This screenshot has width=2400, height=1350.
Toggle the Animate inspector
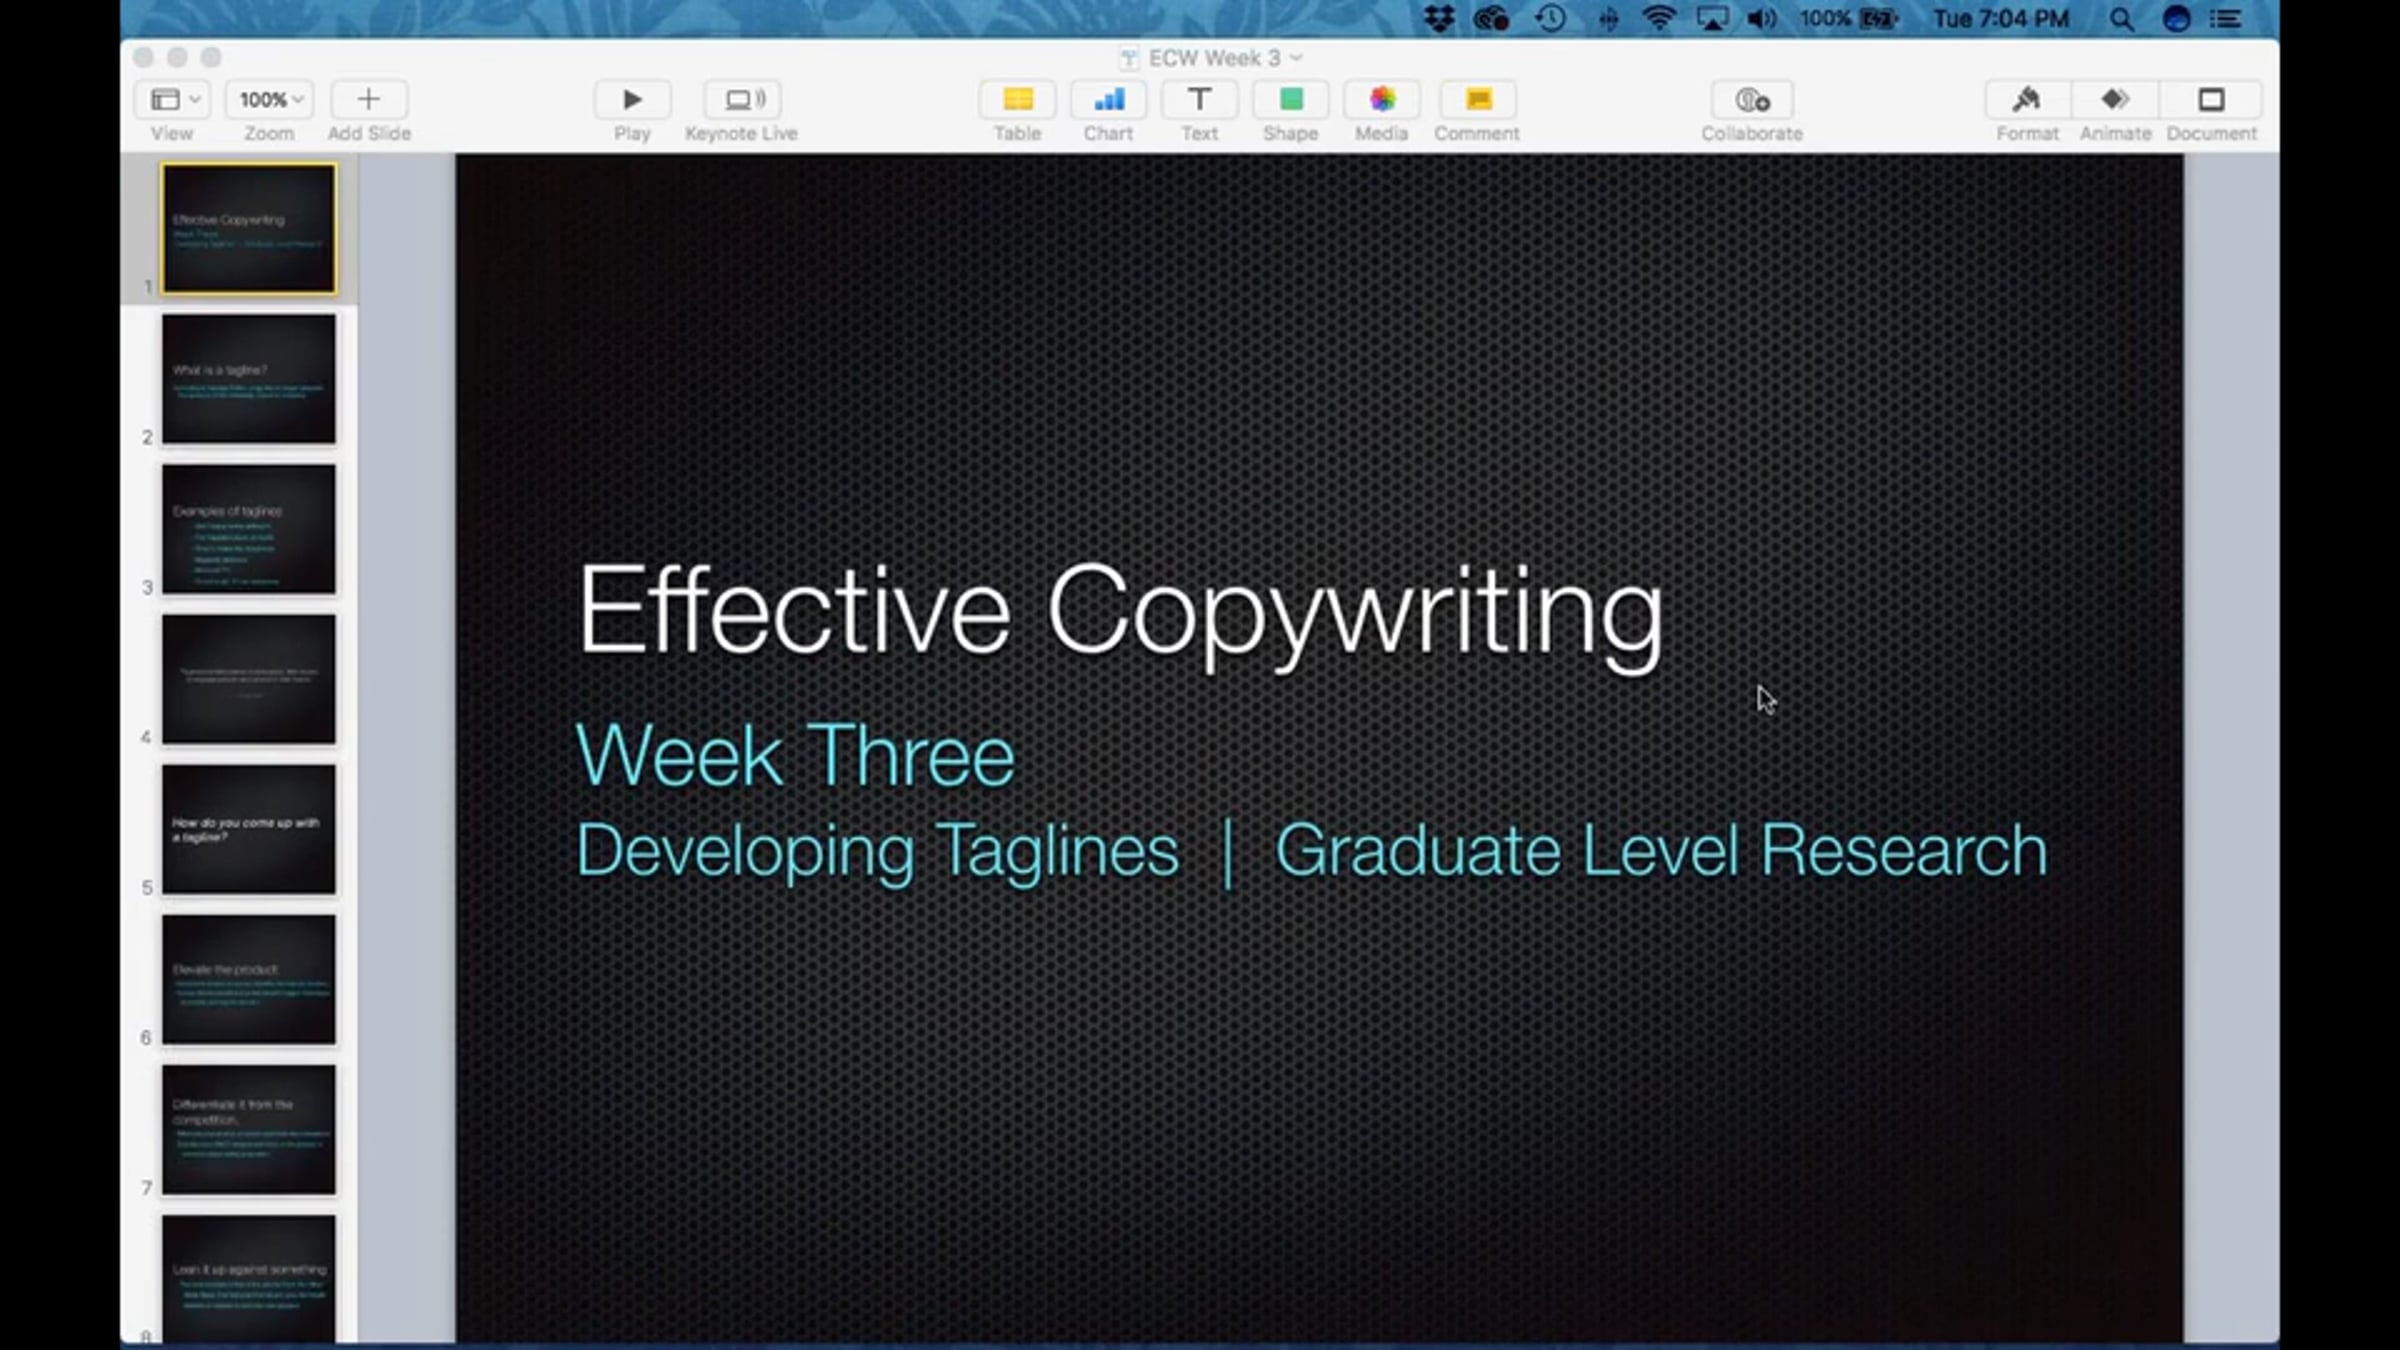[x=2115, y=100]
